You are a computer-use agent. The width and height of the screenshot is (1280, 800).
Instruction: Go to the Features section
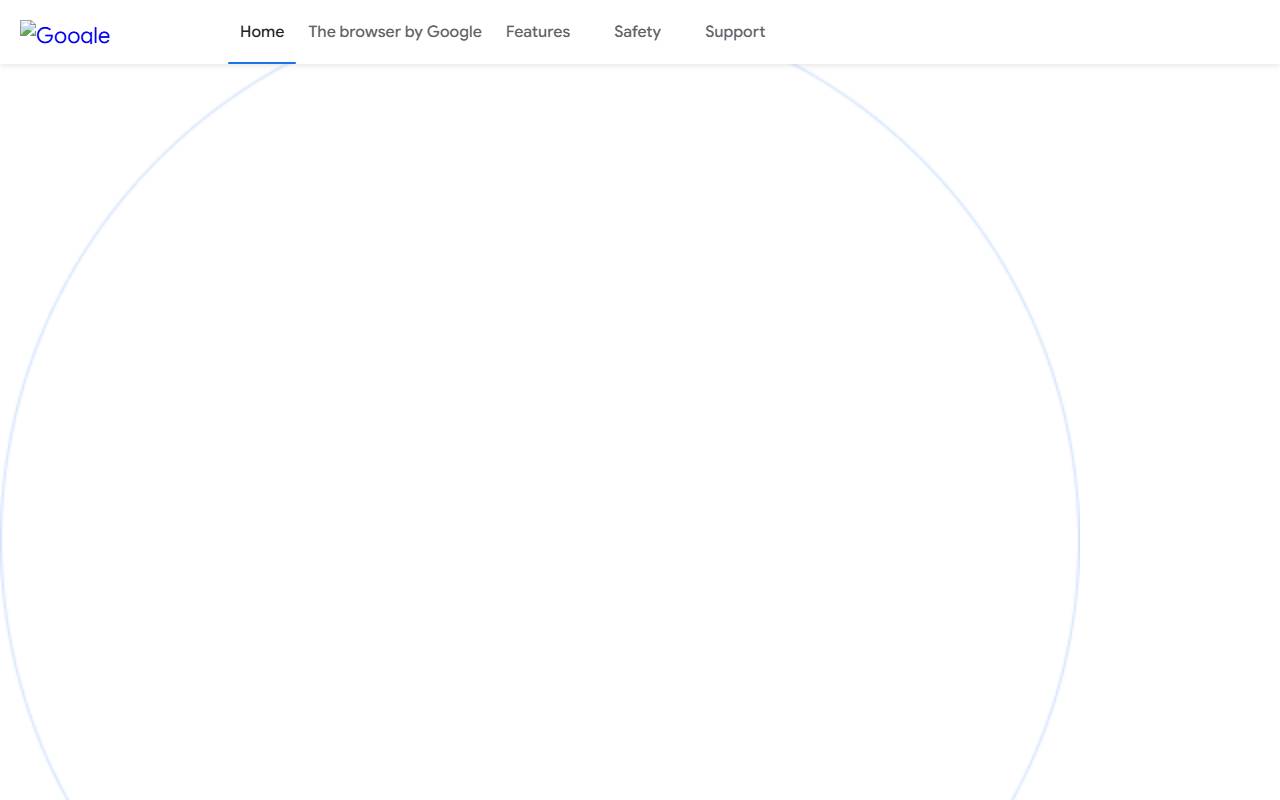tap(538, 32)
